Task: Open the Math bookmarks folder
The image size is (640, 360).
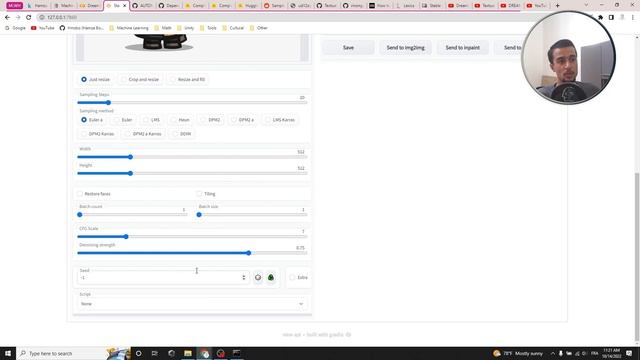Action: (x=163, y=28)
